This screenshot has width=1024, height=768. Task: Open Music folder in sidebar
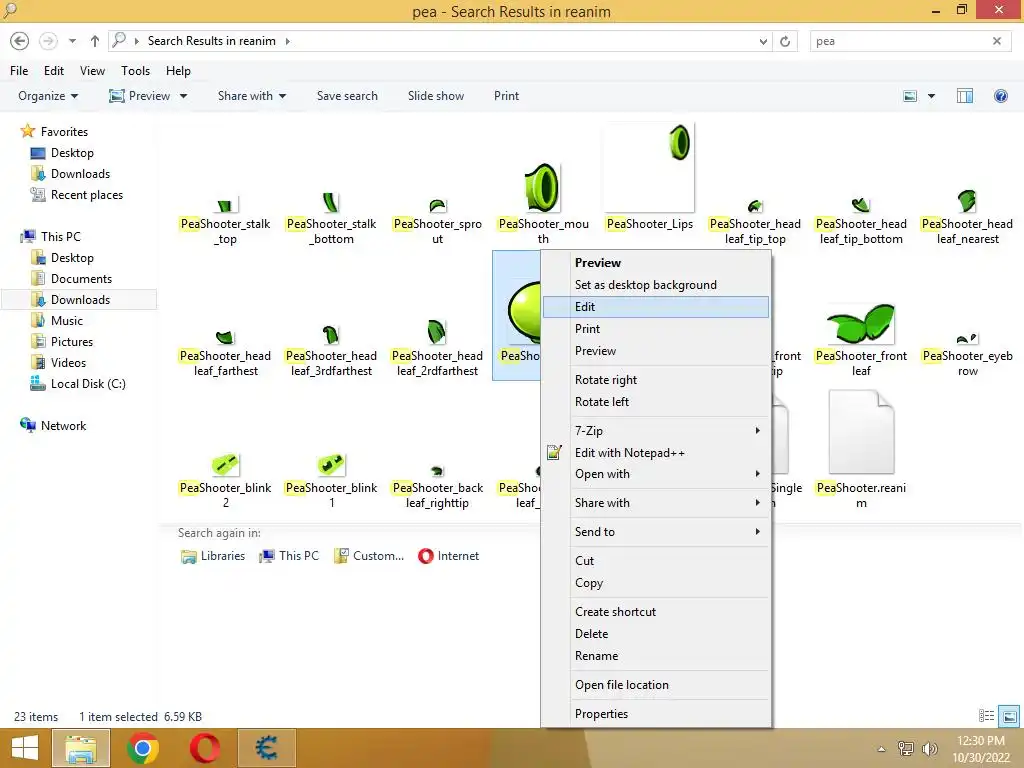pyautogui.click(x=67, y=321)
